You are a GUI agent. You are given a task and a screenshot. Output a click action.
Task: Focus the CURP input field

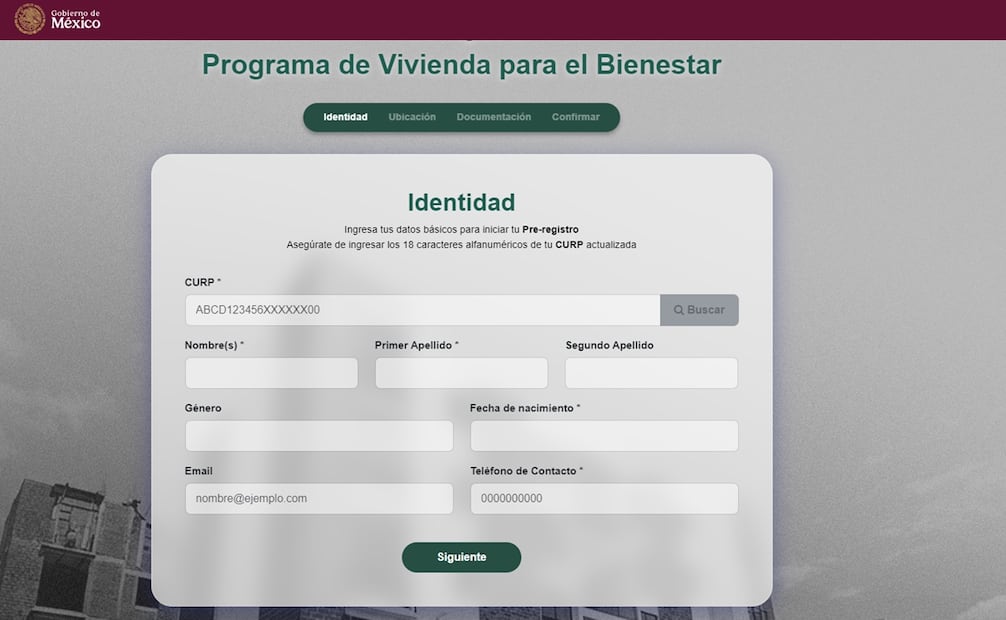click(x=420, y=310)
